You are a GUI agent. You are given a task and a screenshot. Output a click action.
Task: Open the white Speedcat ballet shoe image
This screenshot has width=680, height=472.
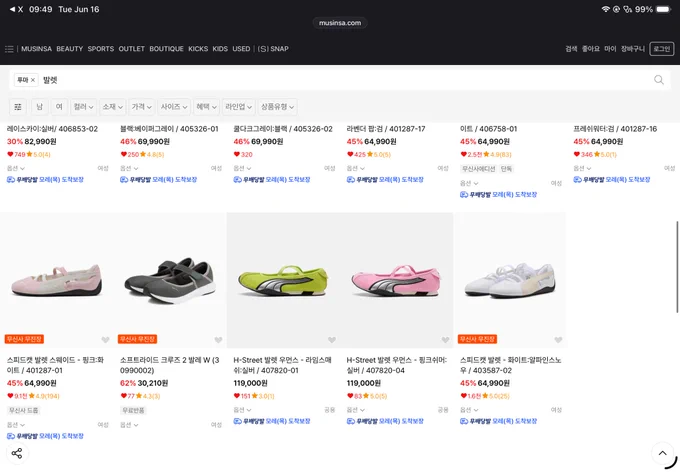(510, 280)
